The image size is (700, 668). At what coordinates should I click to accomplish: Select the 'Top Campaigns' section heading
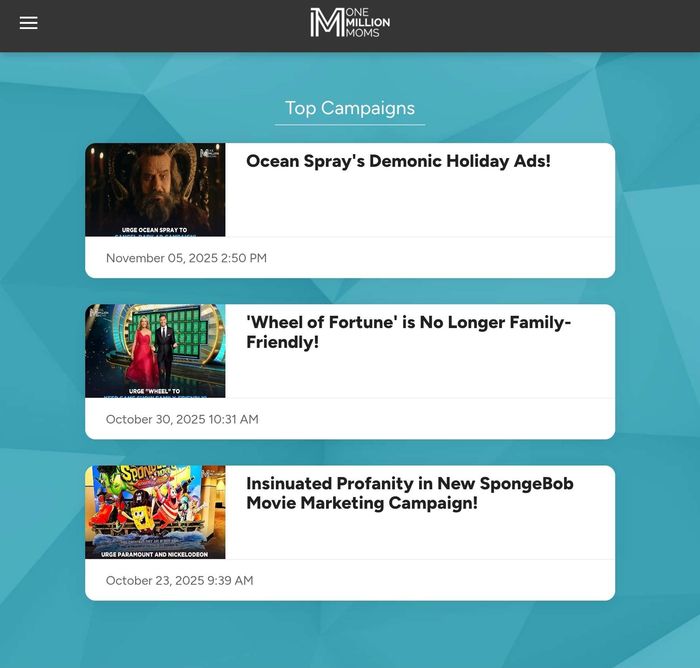[349, 108]
